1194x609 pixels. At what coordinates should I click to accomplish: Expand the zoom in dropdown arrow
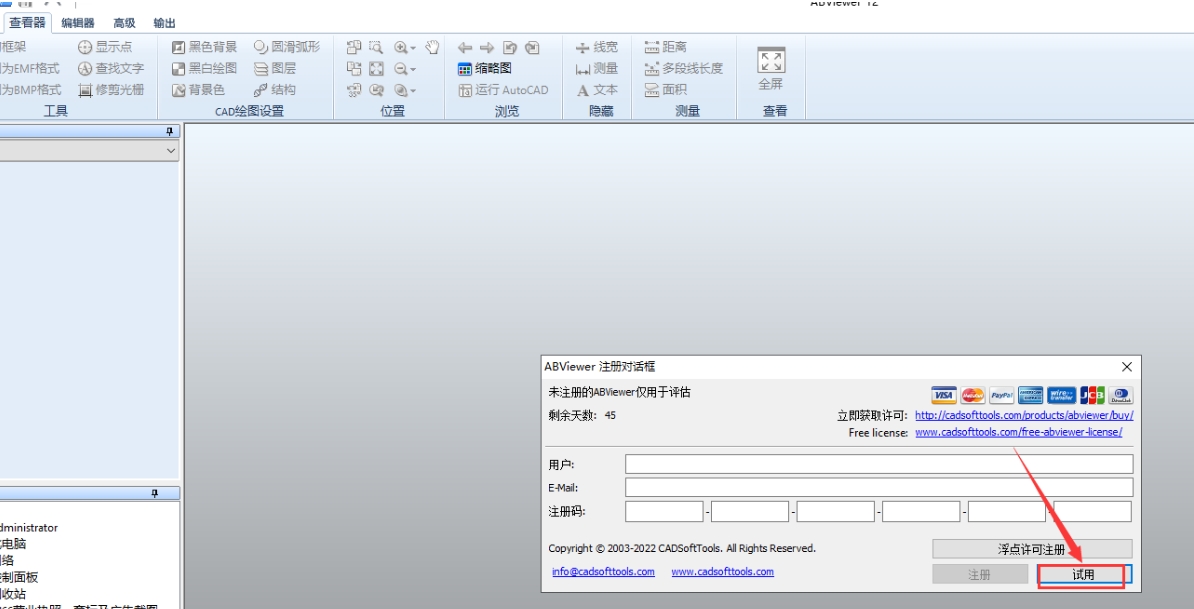pyautogui.click(x=413, y=48)
